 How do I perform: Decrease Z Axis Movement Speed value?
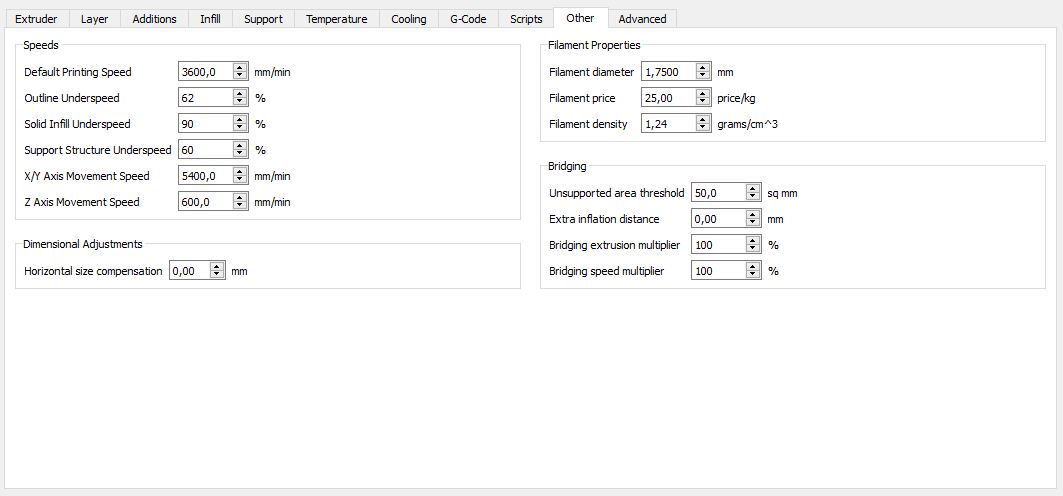click(240, 205)
